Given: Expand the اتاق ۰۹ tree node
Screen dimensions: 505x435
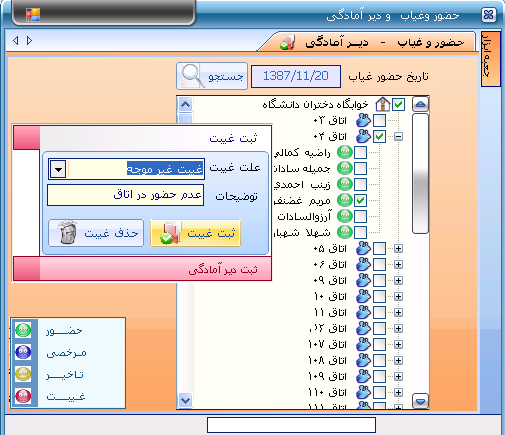Looking at the screenshot, I should [398, 280].
